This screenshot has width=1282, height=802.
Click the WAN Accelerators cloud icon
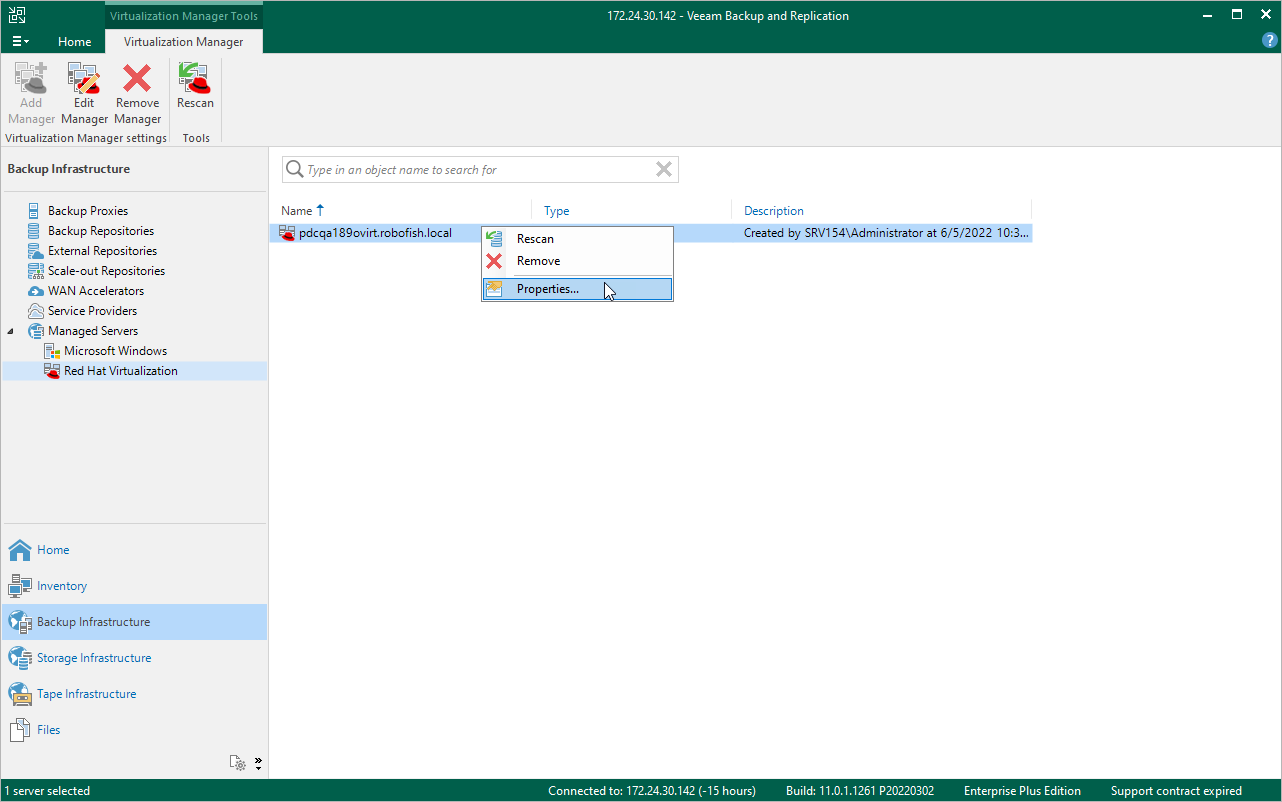(x=36, y=291)
